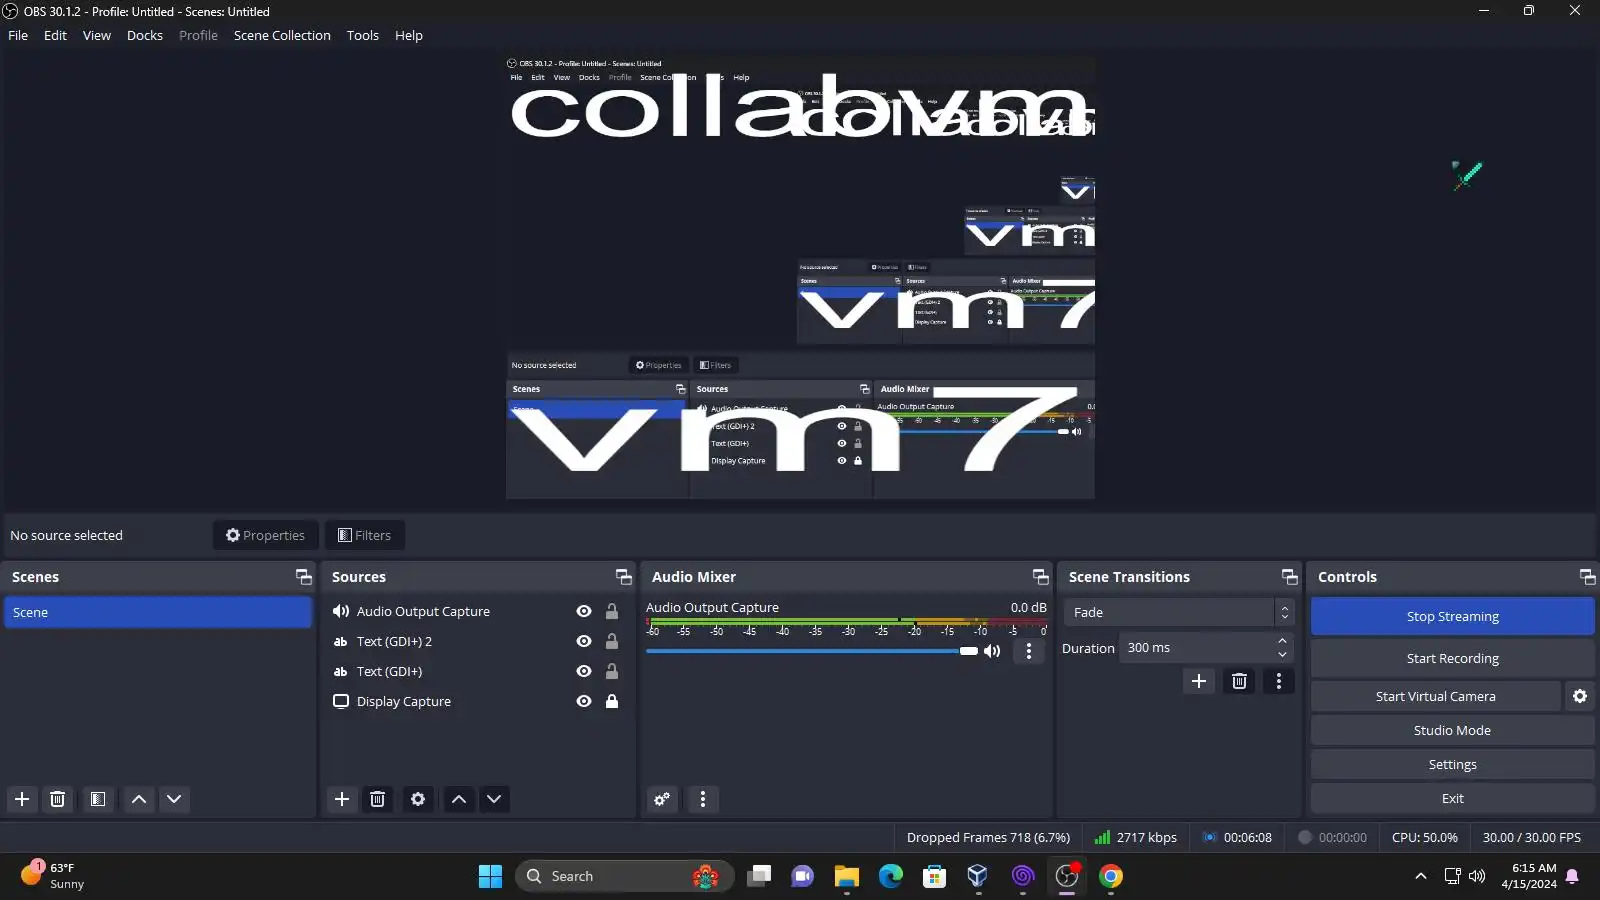This screenshot has height=900, width=1600.
Task: Open source properties gear in Sources dock
Action: [x=418, y=799]
